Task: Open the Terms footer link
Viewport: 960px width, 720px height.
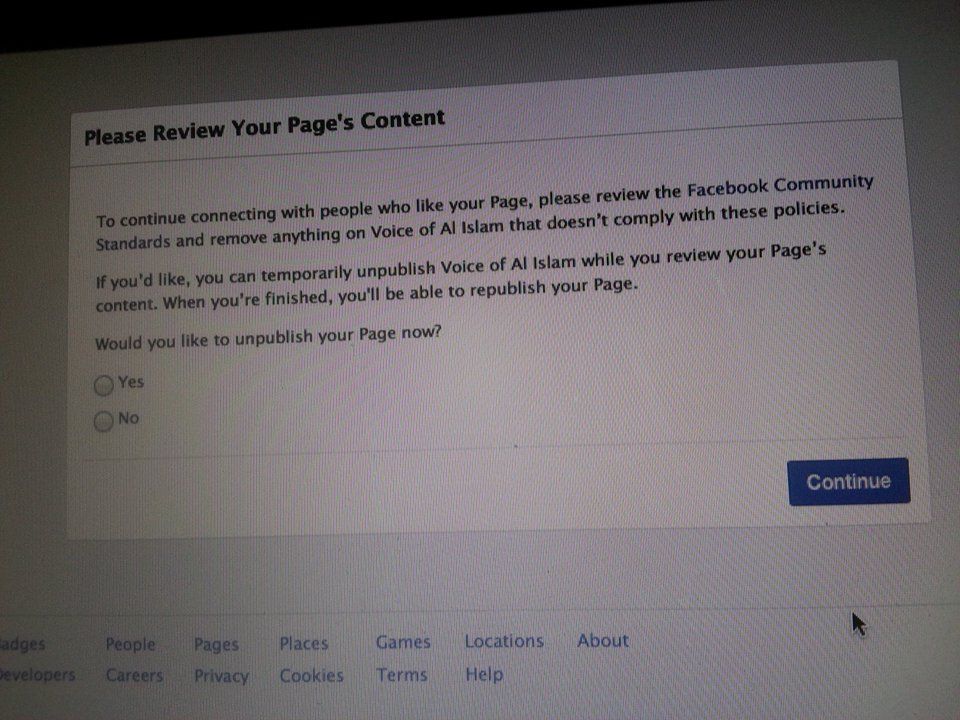Action: tap(402, 675)
